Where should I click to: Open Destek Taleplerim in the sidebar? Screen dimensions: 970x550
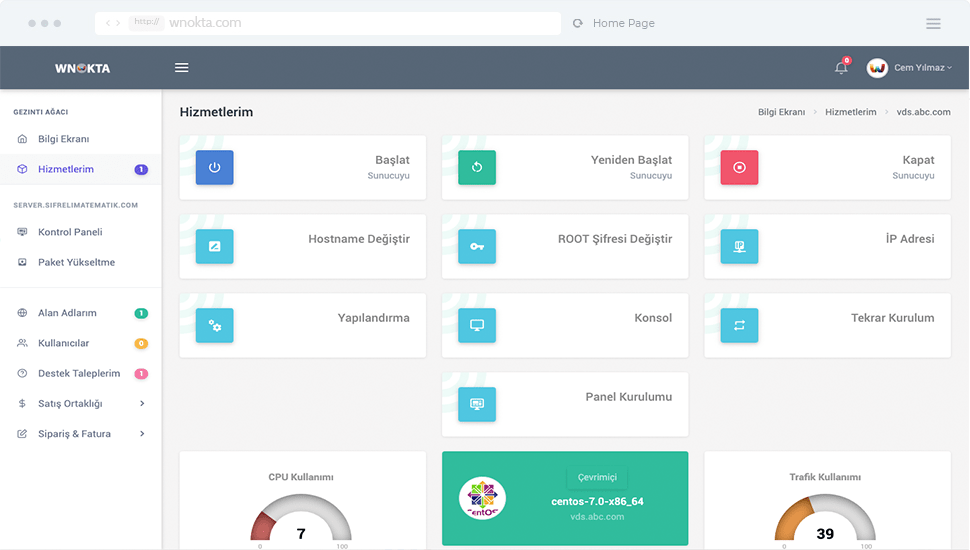(x=78, y=374)
